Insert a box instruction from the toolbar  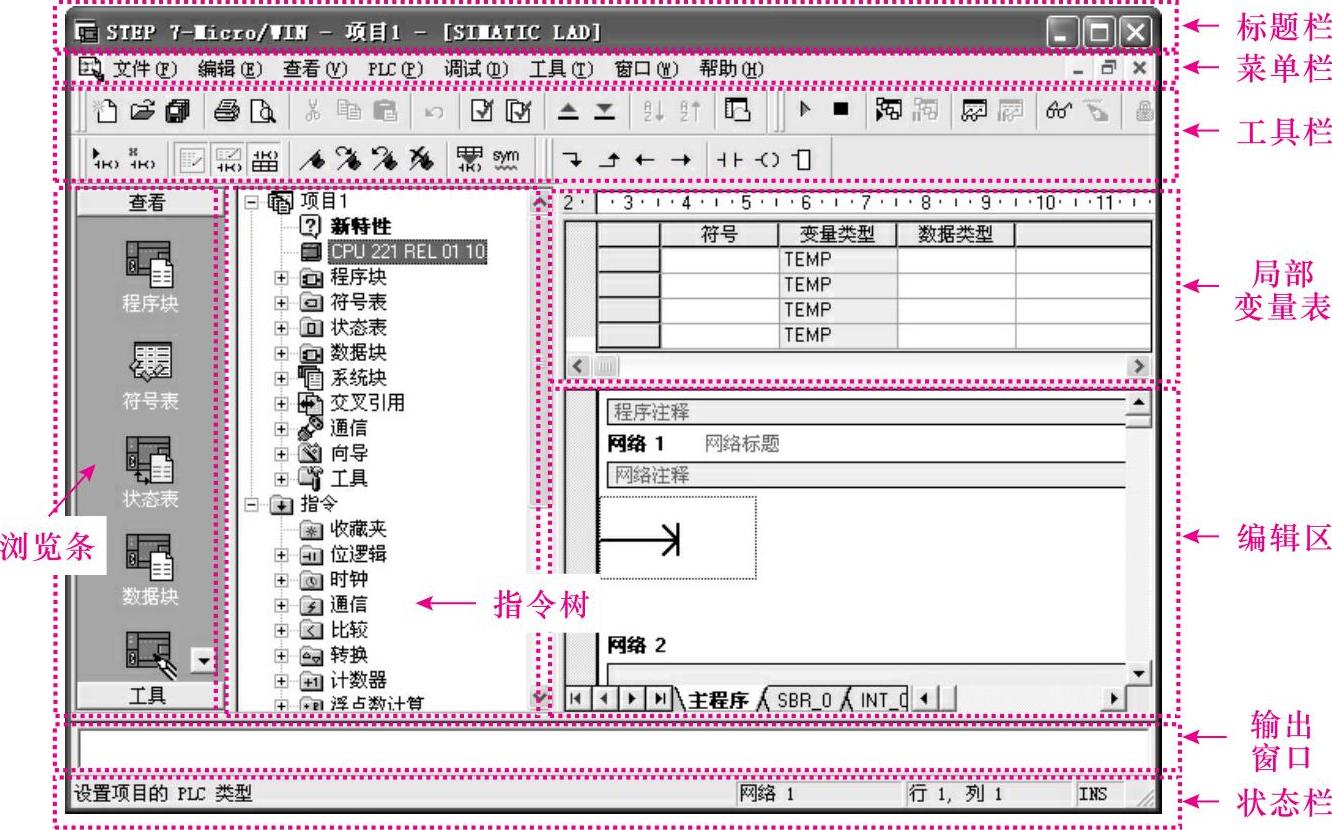[x=801, y=159]
